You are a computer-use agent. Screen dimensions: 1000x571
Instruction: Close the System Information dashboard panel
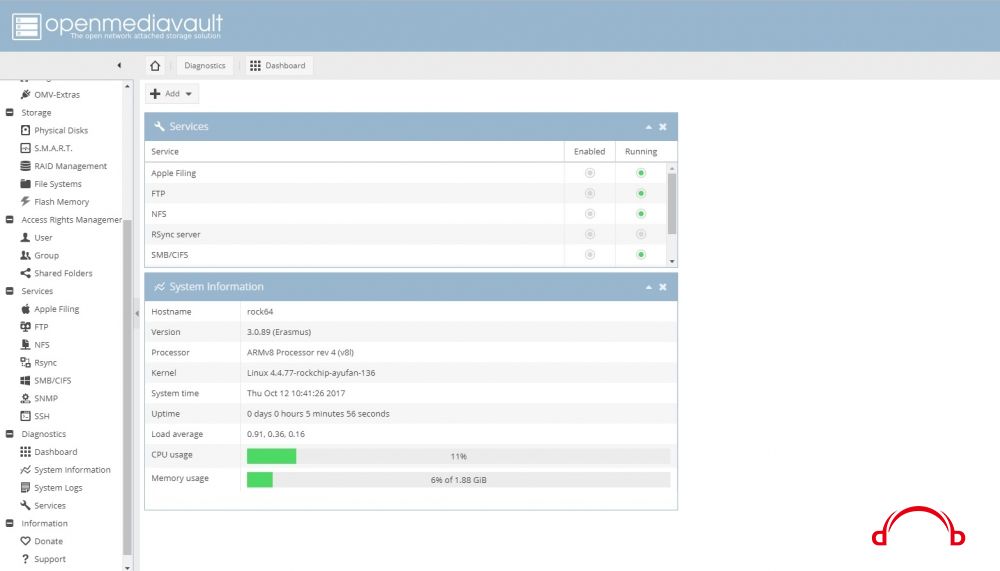(663, 287)
